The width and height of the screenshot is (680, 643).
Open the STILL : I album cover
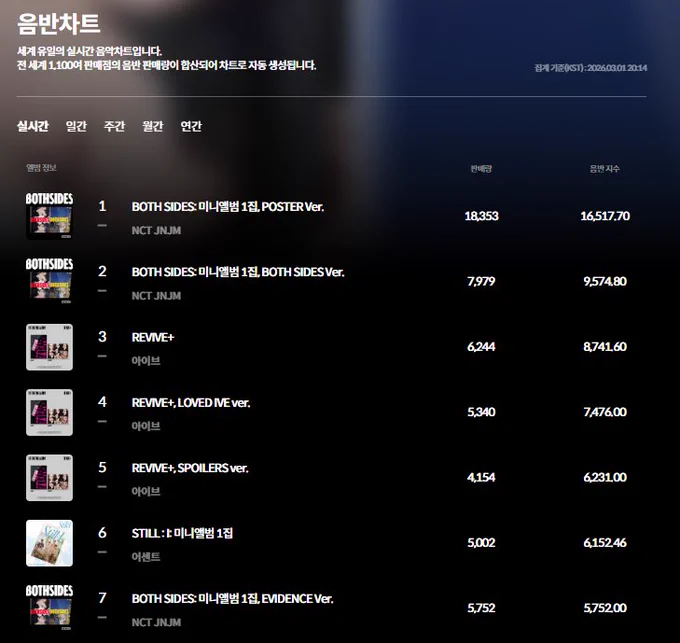[x=49, y=543]
